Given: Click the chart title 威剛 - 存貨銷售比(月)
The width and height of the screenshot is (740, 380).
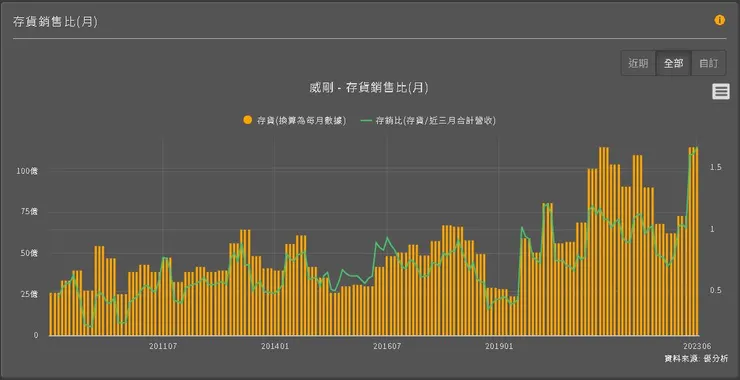Looking at the screenshot, I should pyautogui.click(x=369, y=88).
